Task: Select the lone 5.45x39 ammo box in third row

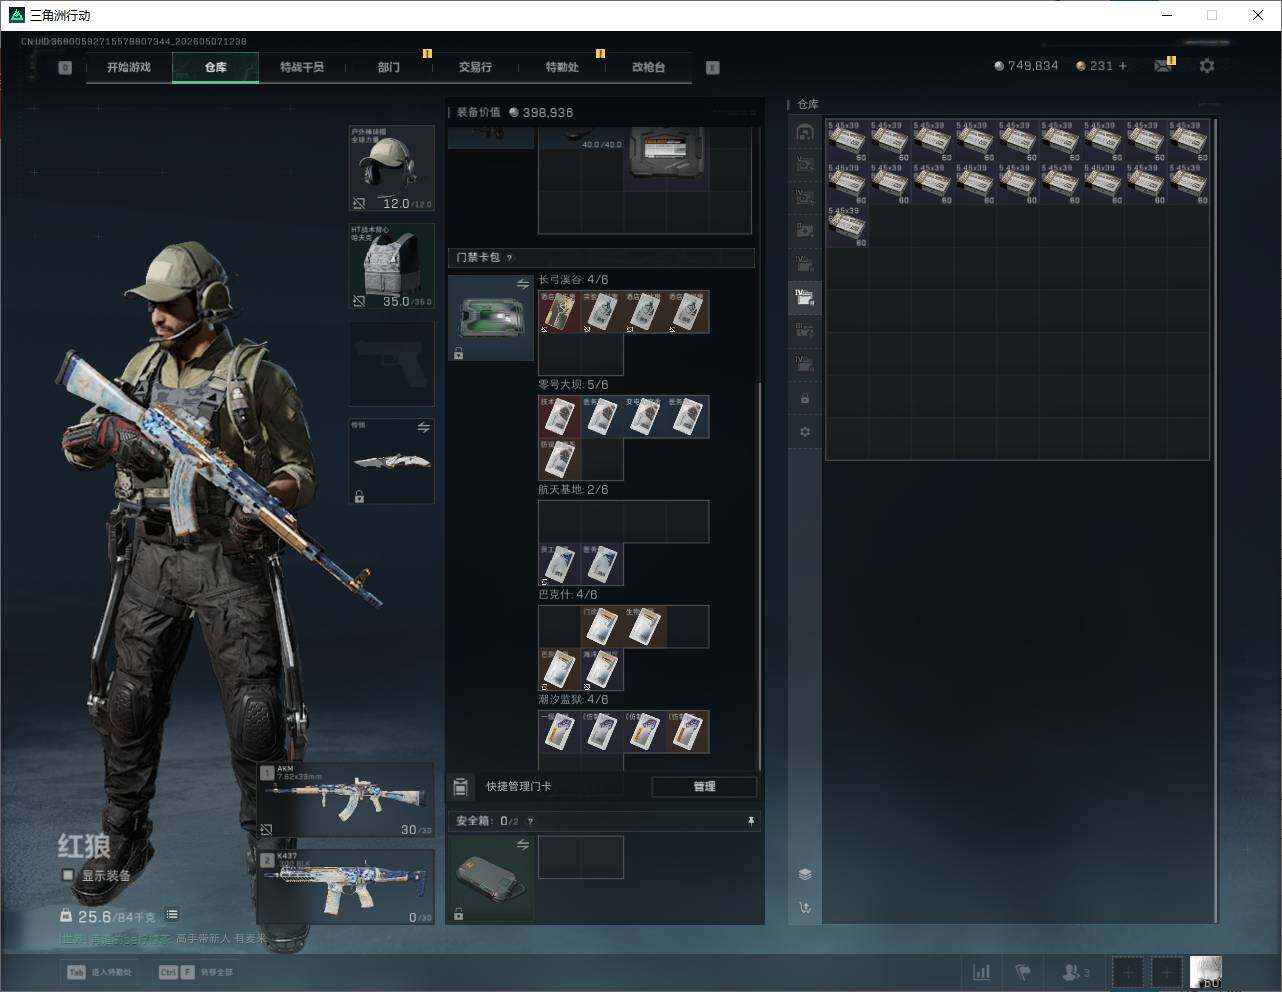Action: tap(847, 226)
